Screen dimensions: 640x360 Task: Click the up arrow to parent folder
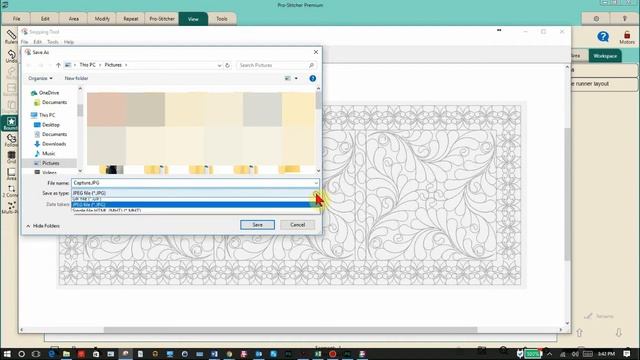tap(58, 65)
